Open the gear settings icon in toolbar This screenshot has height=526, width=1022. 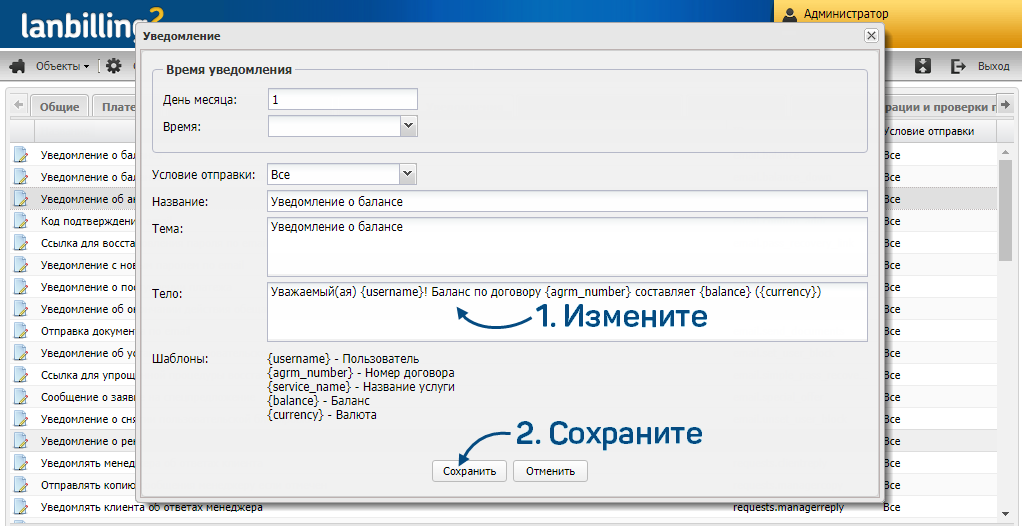click(x=114, y=66)
